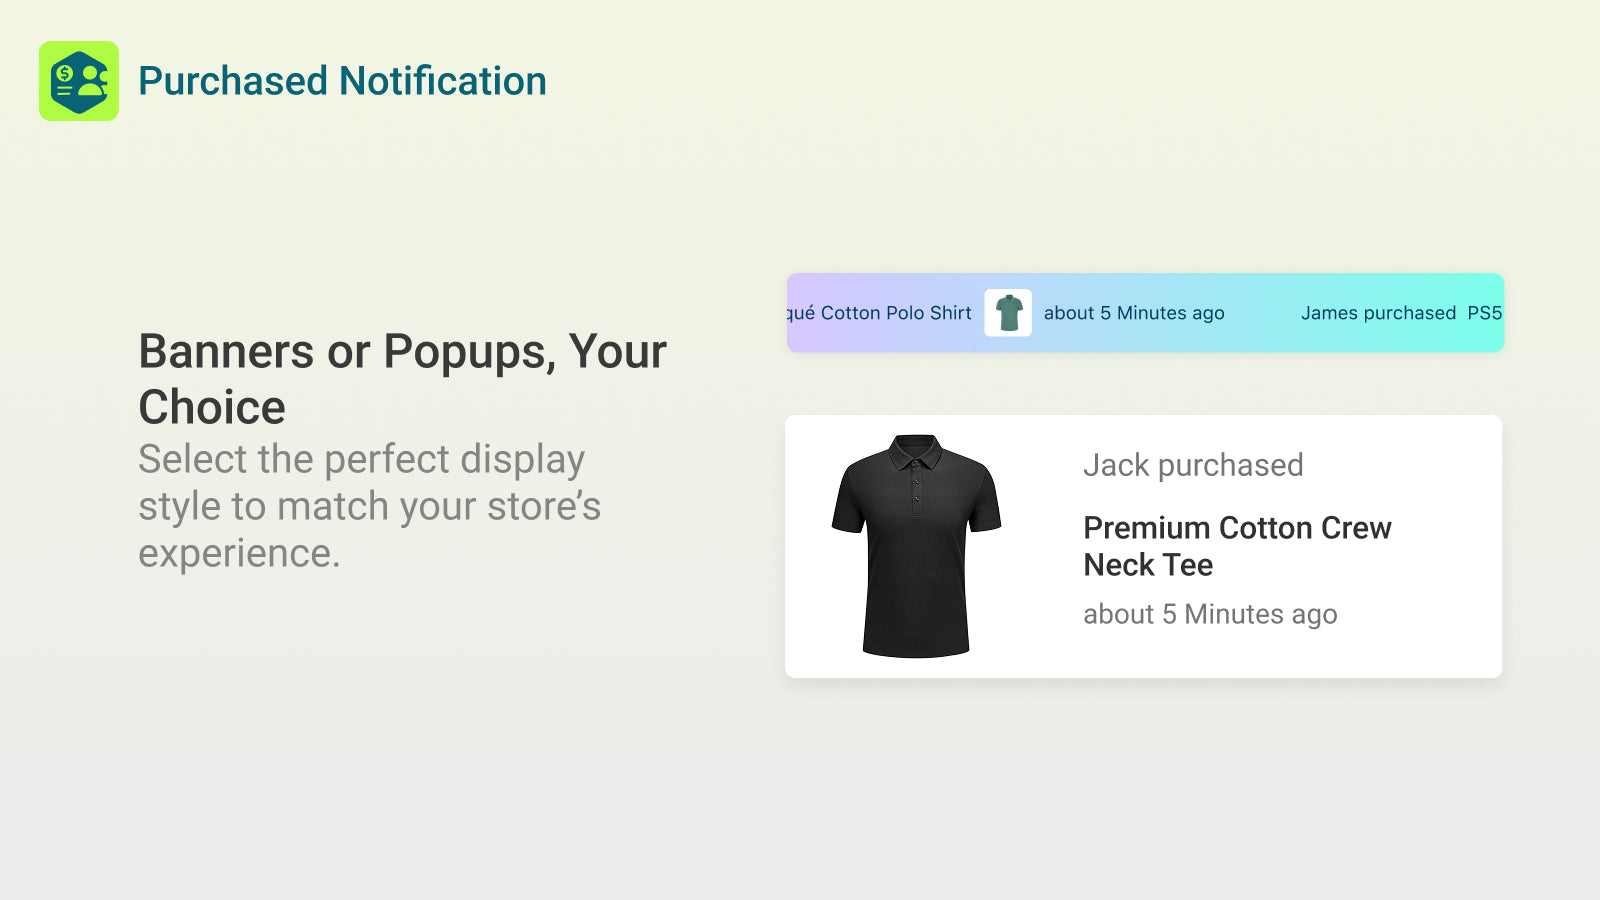1600x900 pixels.
Task: Click 'about 5 Minutes ago' in banner
Action: click(1134, 313)
